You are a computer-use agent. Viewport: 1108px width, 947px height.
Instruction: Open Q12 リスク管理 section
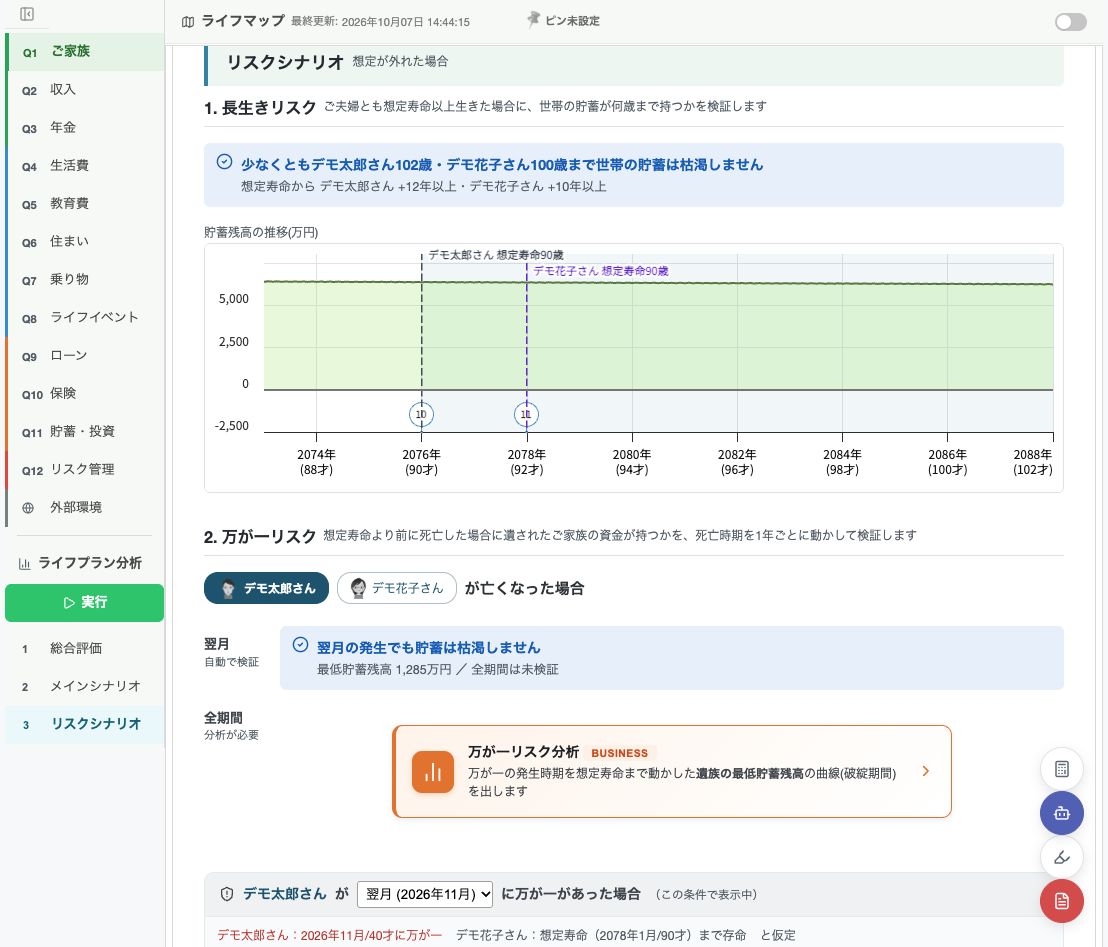pyautogui.click(x=85, y=470)
